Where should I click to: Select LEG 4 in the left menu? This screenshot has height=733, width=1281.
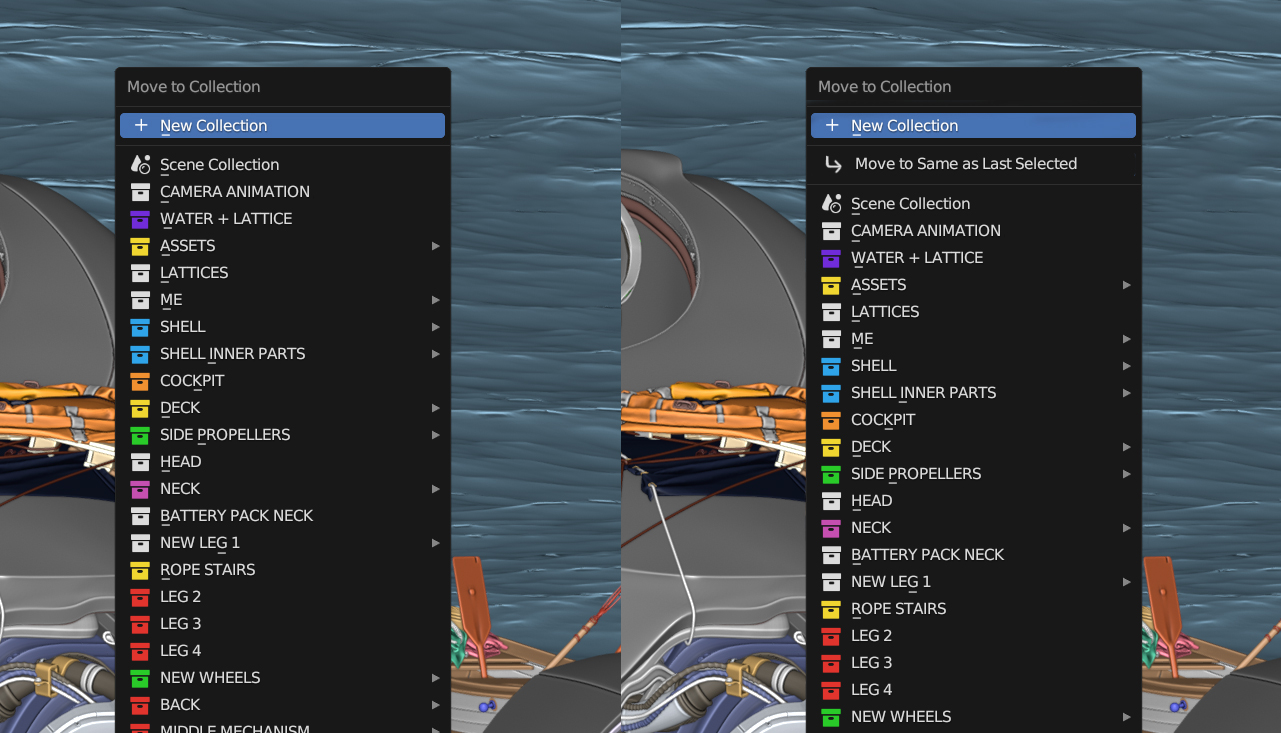pyautogui.click(x=282, y=651)
